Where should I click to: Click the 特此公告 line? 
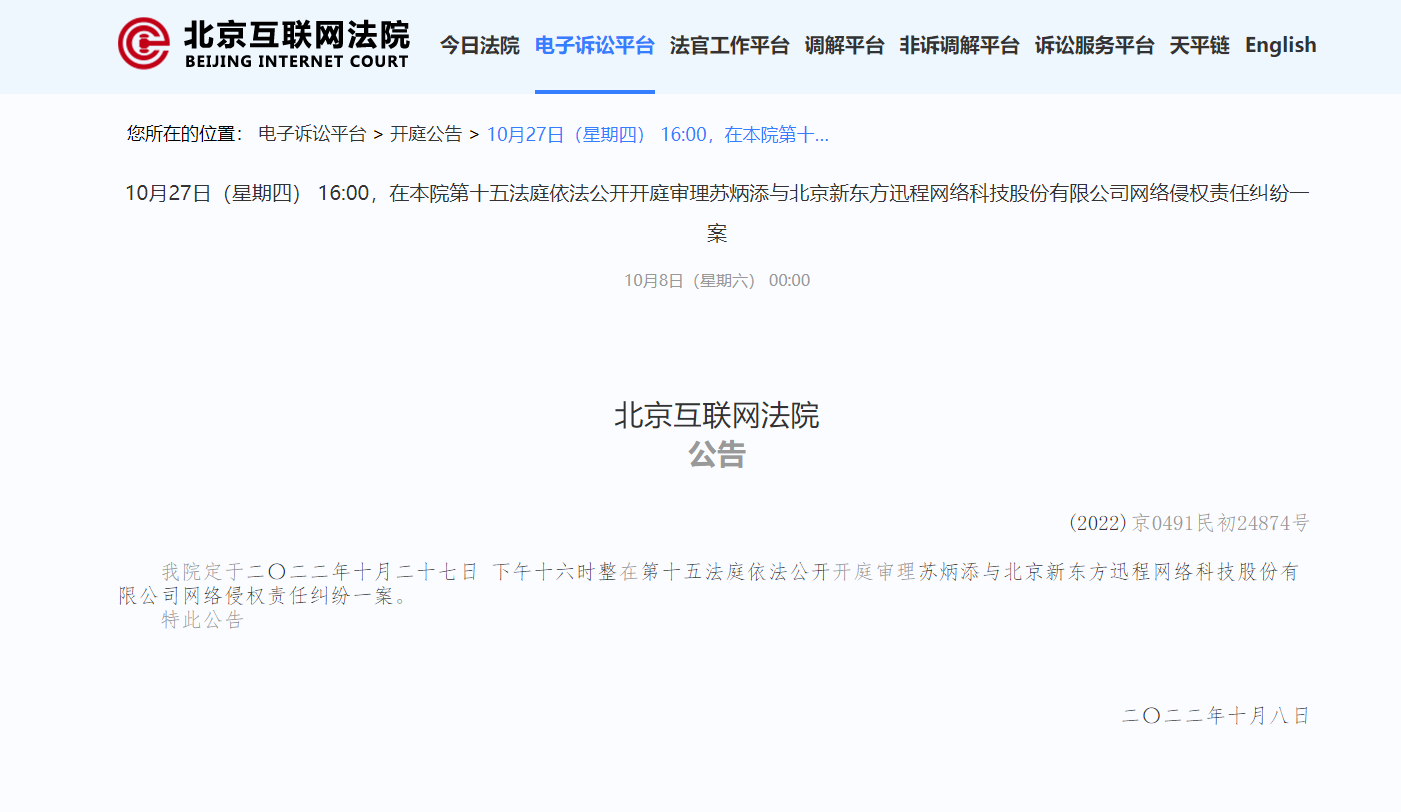tap(203, 620)
